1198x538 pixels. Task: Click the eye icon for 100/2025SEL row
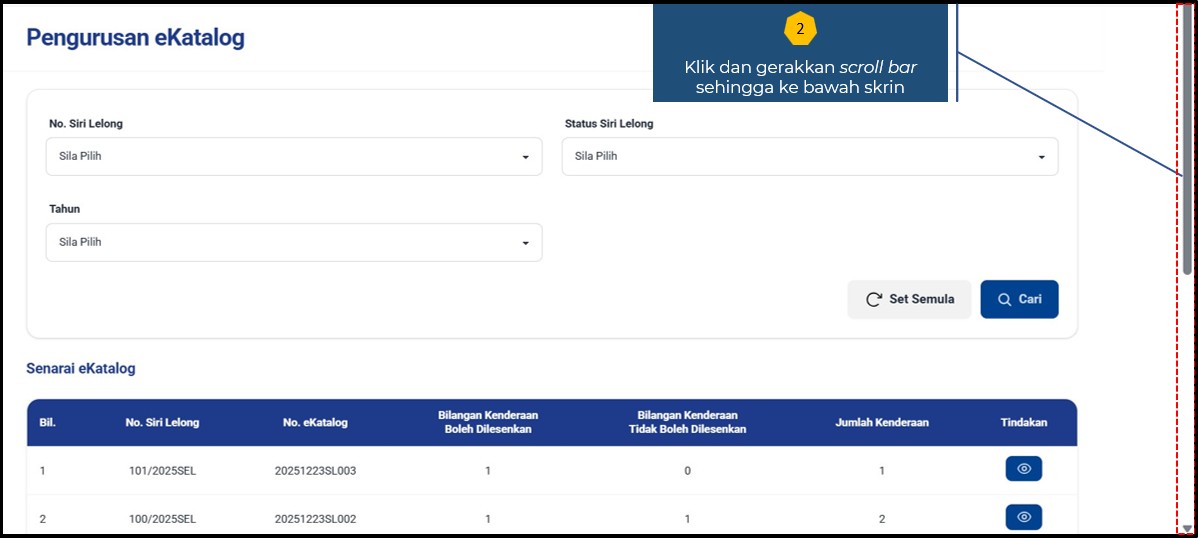pyautogui.click(x=1023, y=517)
